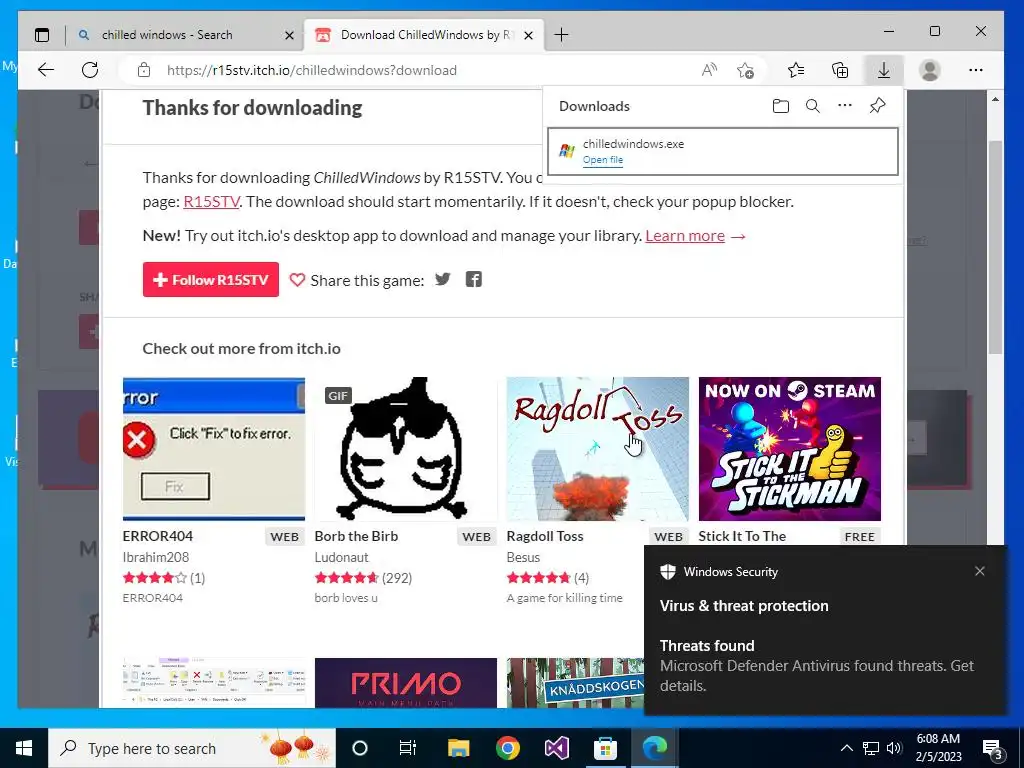
Task: Close the chilled windows Search tab
Action: [289, 35]
